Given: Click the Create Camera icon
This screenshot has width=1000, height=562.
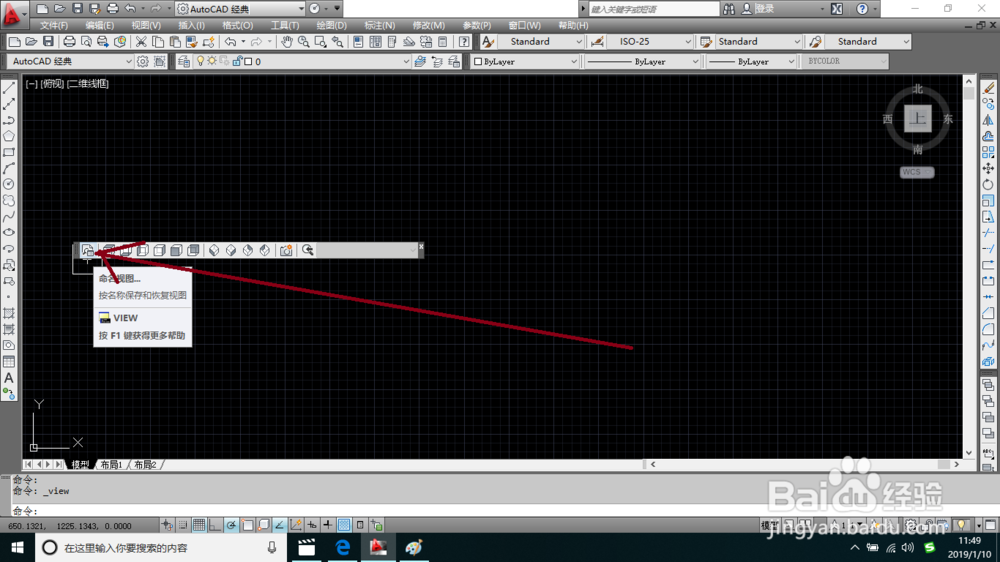Looking at the screenshot, I should click(286, 250).
